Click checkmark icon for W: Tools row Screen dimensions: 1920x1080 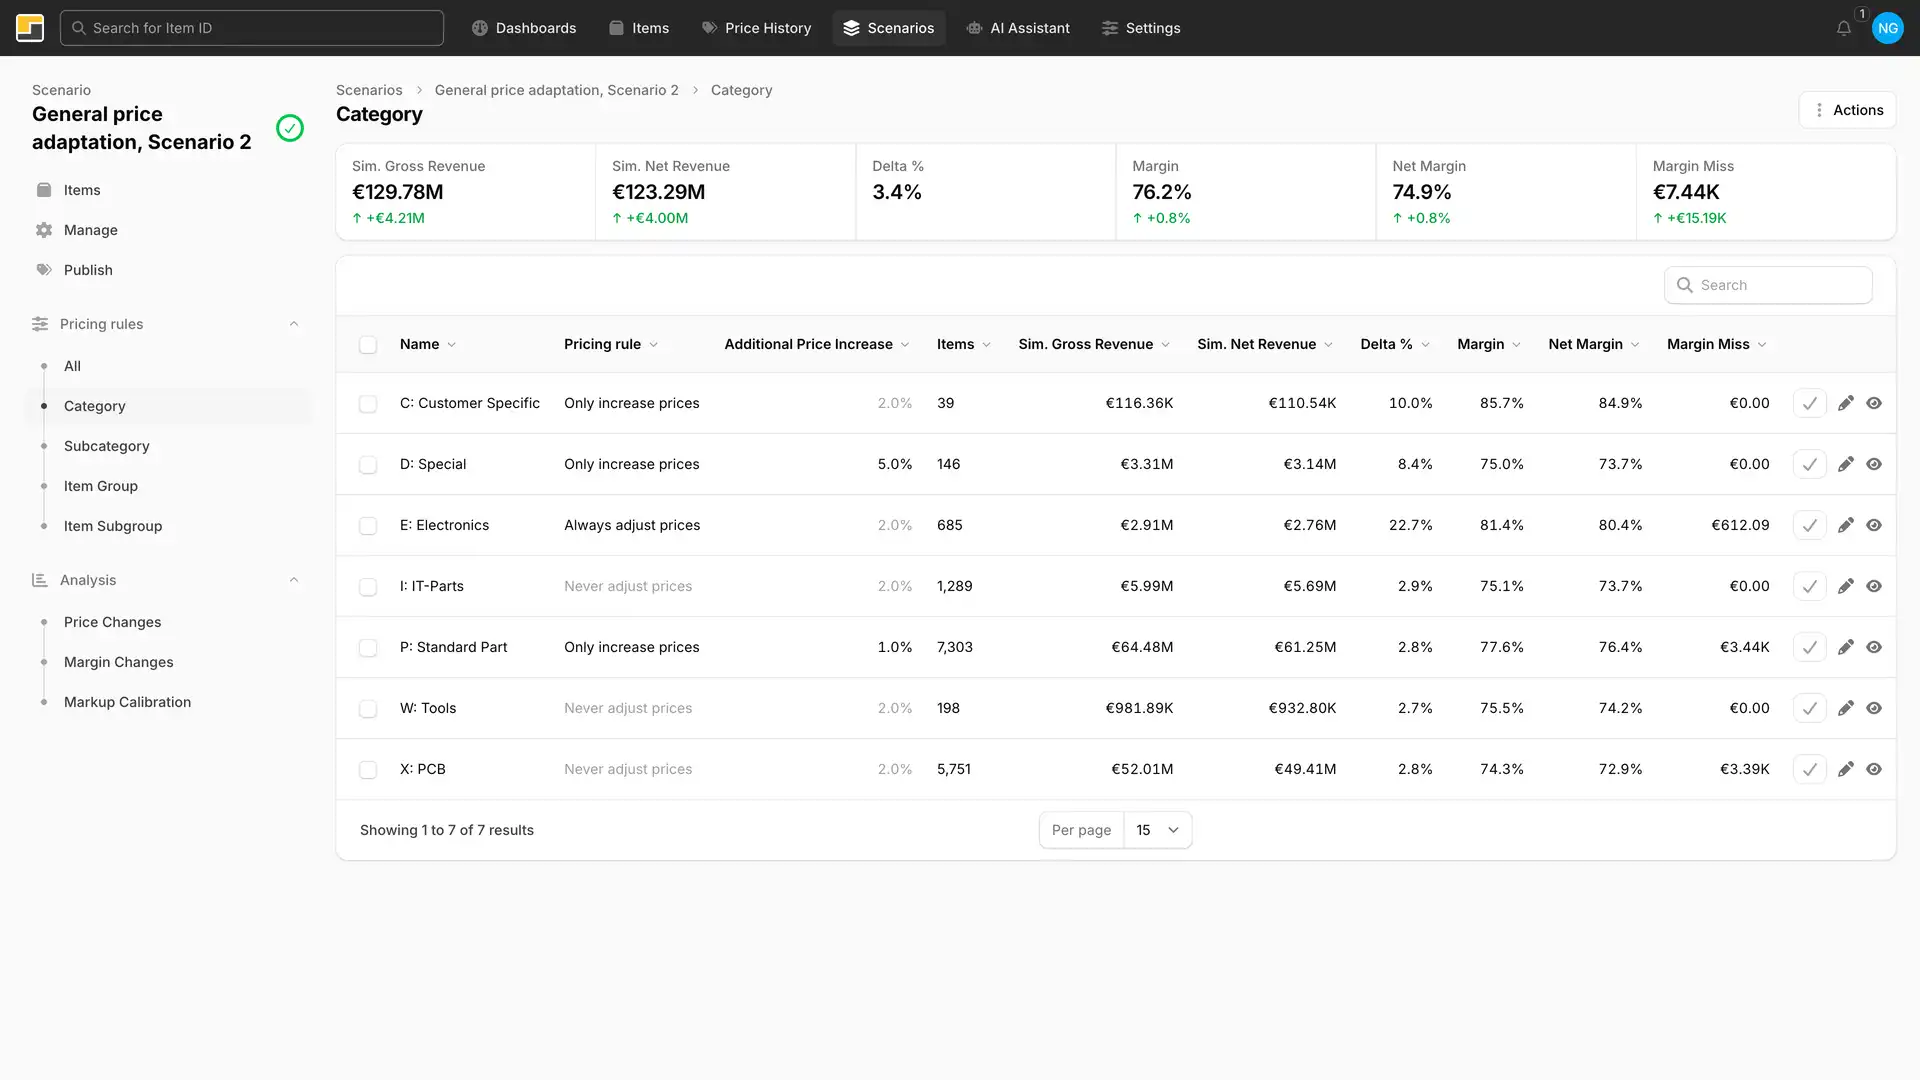coord(1809,708)
